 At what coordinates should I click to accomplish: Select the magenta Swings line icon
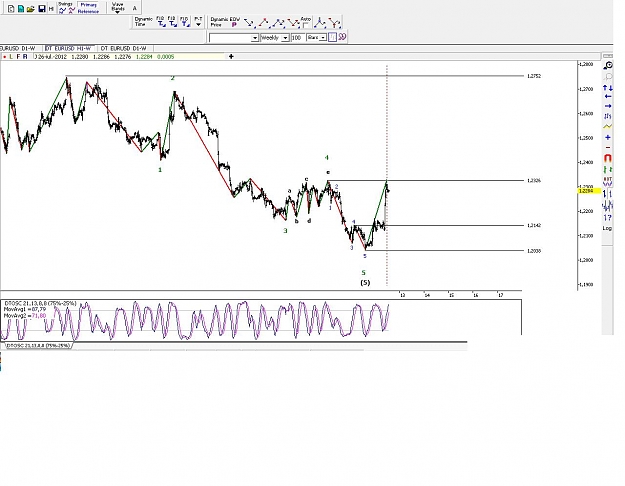[71, 11]
